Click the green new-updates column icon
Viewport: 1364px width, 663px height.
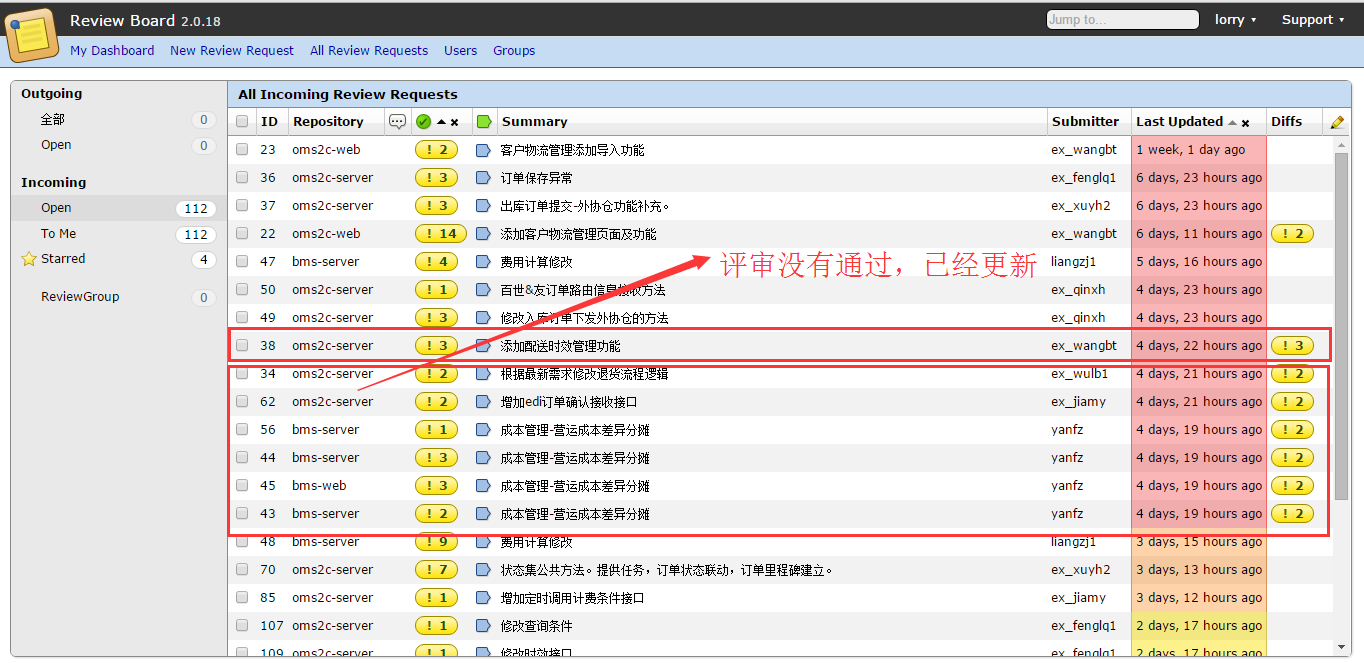pyautogui.click(x=484, y=121)
